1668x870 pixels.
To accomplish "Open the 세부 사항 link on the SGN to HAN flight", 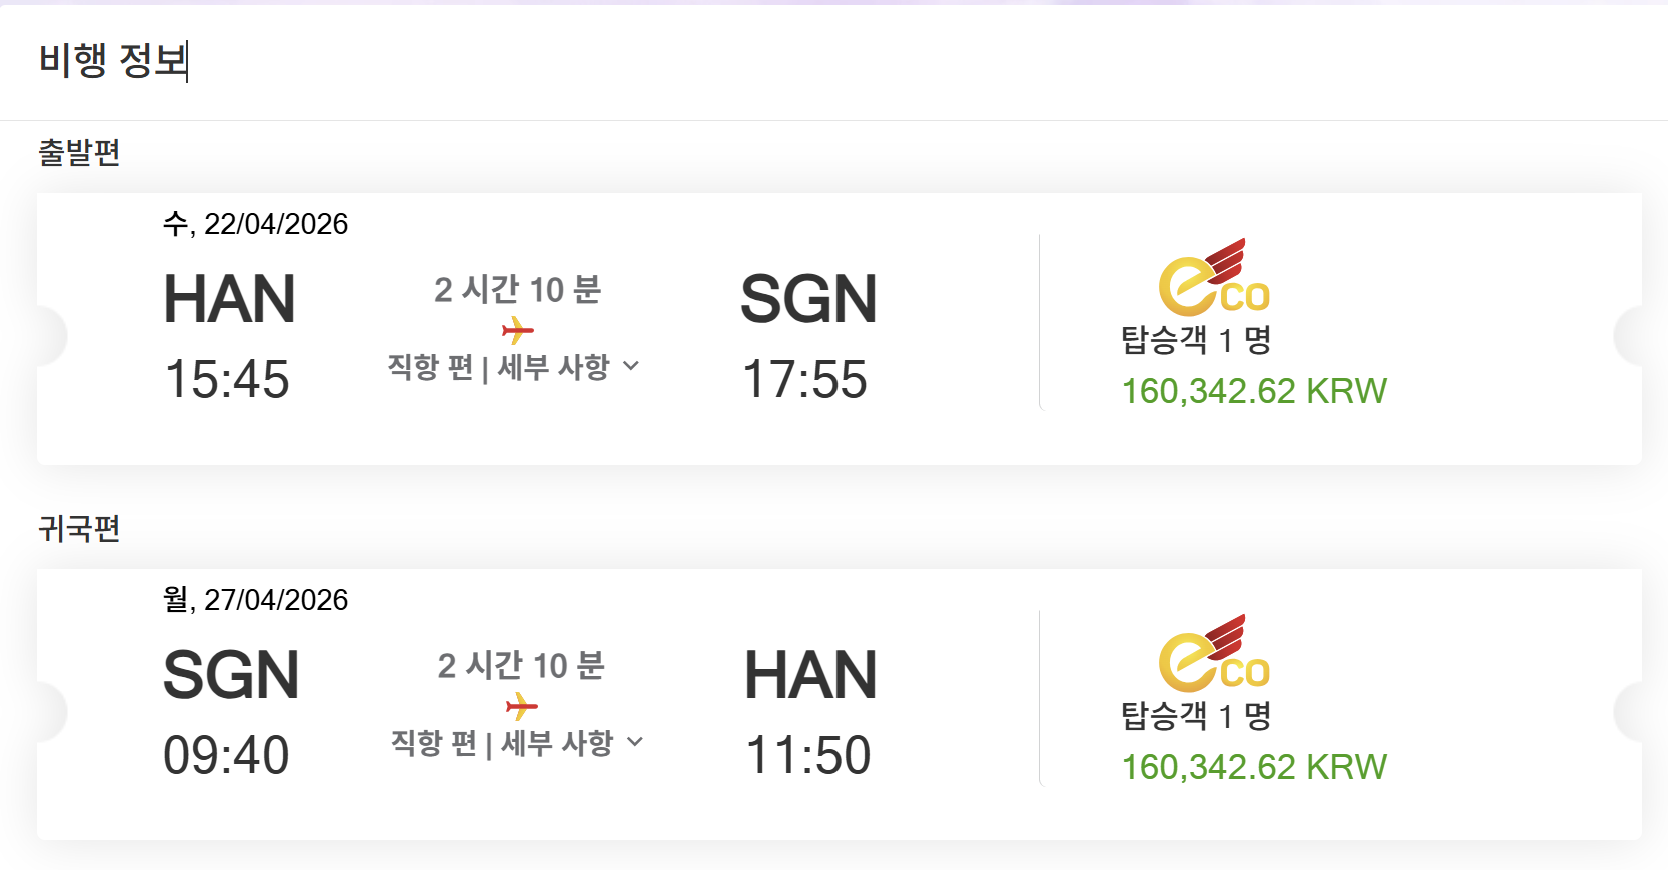I will click(557, 743).
